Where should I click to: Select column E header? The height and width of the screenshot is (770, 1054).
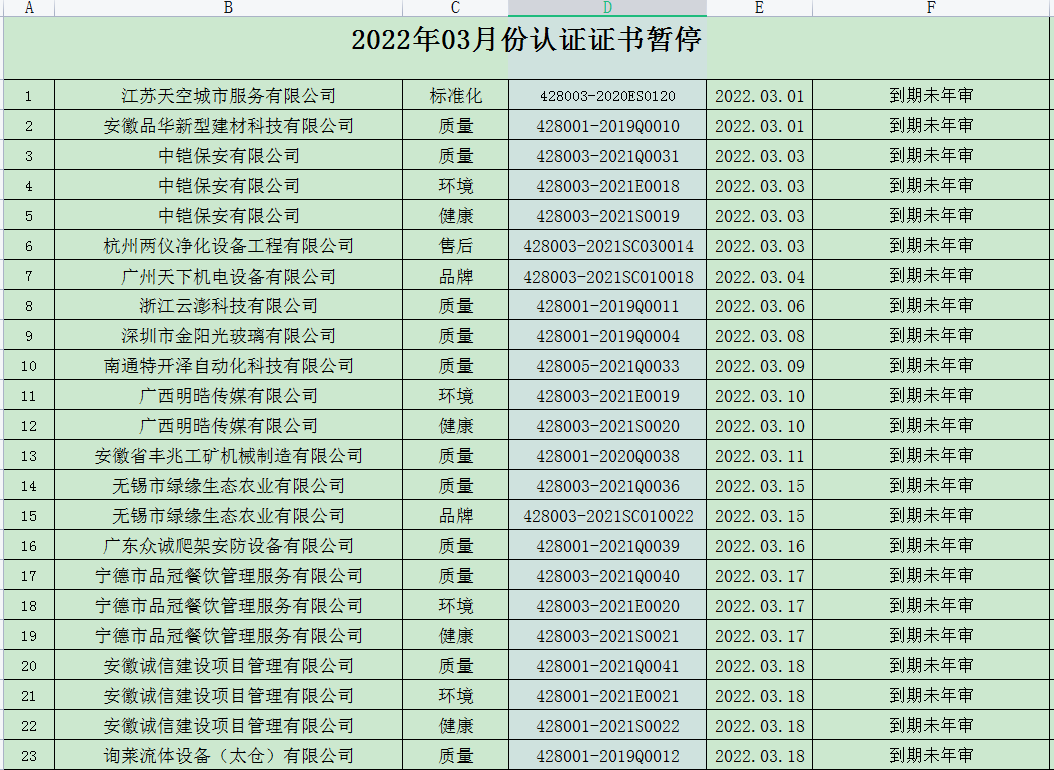click(759, 8)
